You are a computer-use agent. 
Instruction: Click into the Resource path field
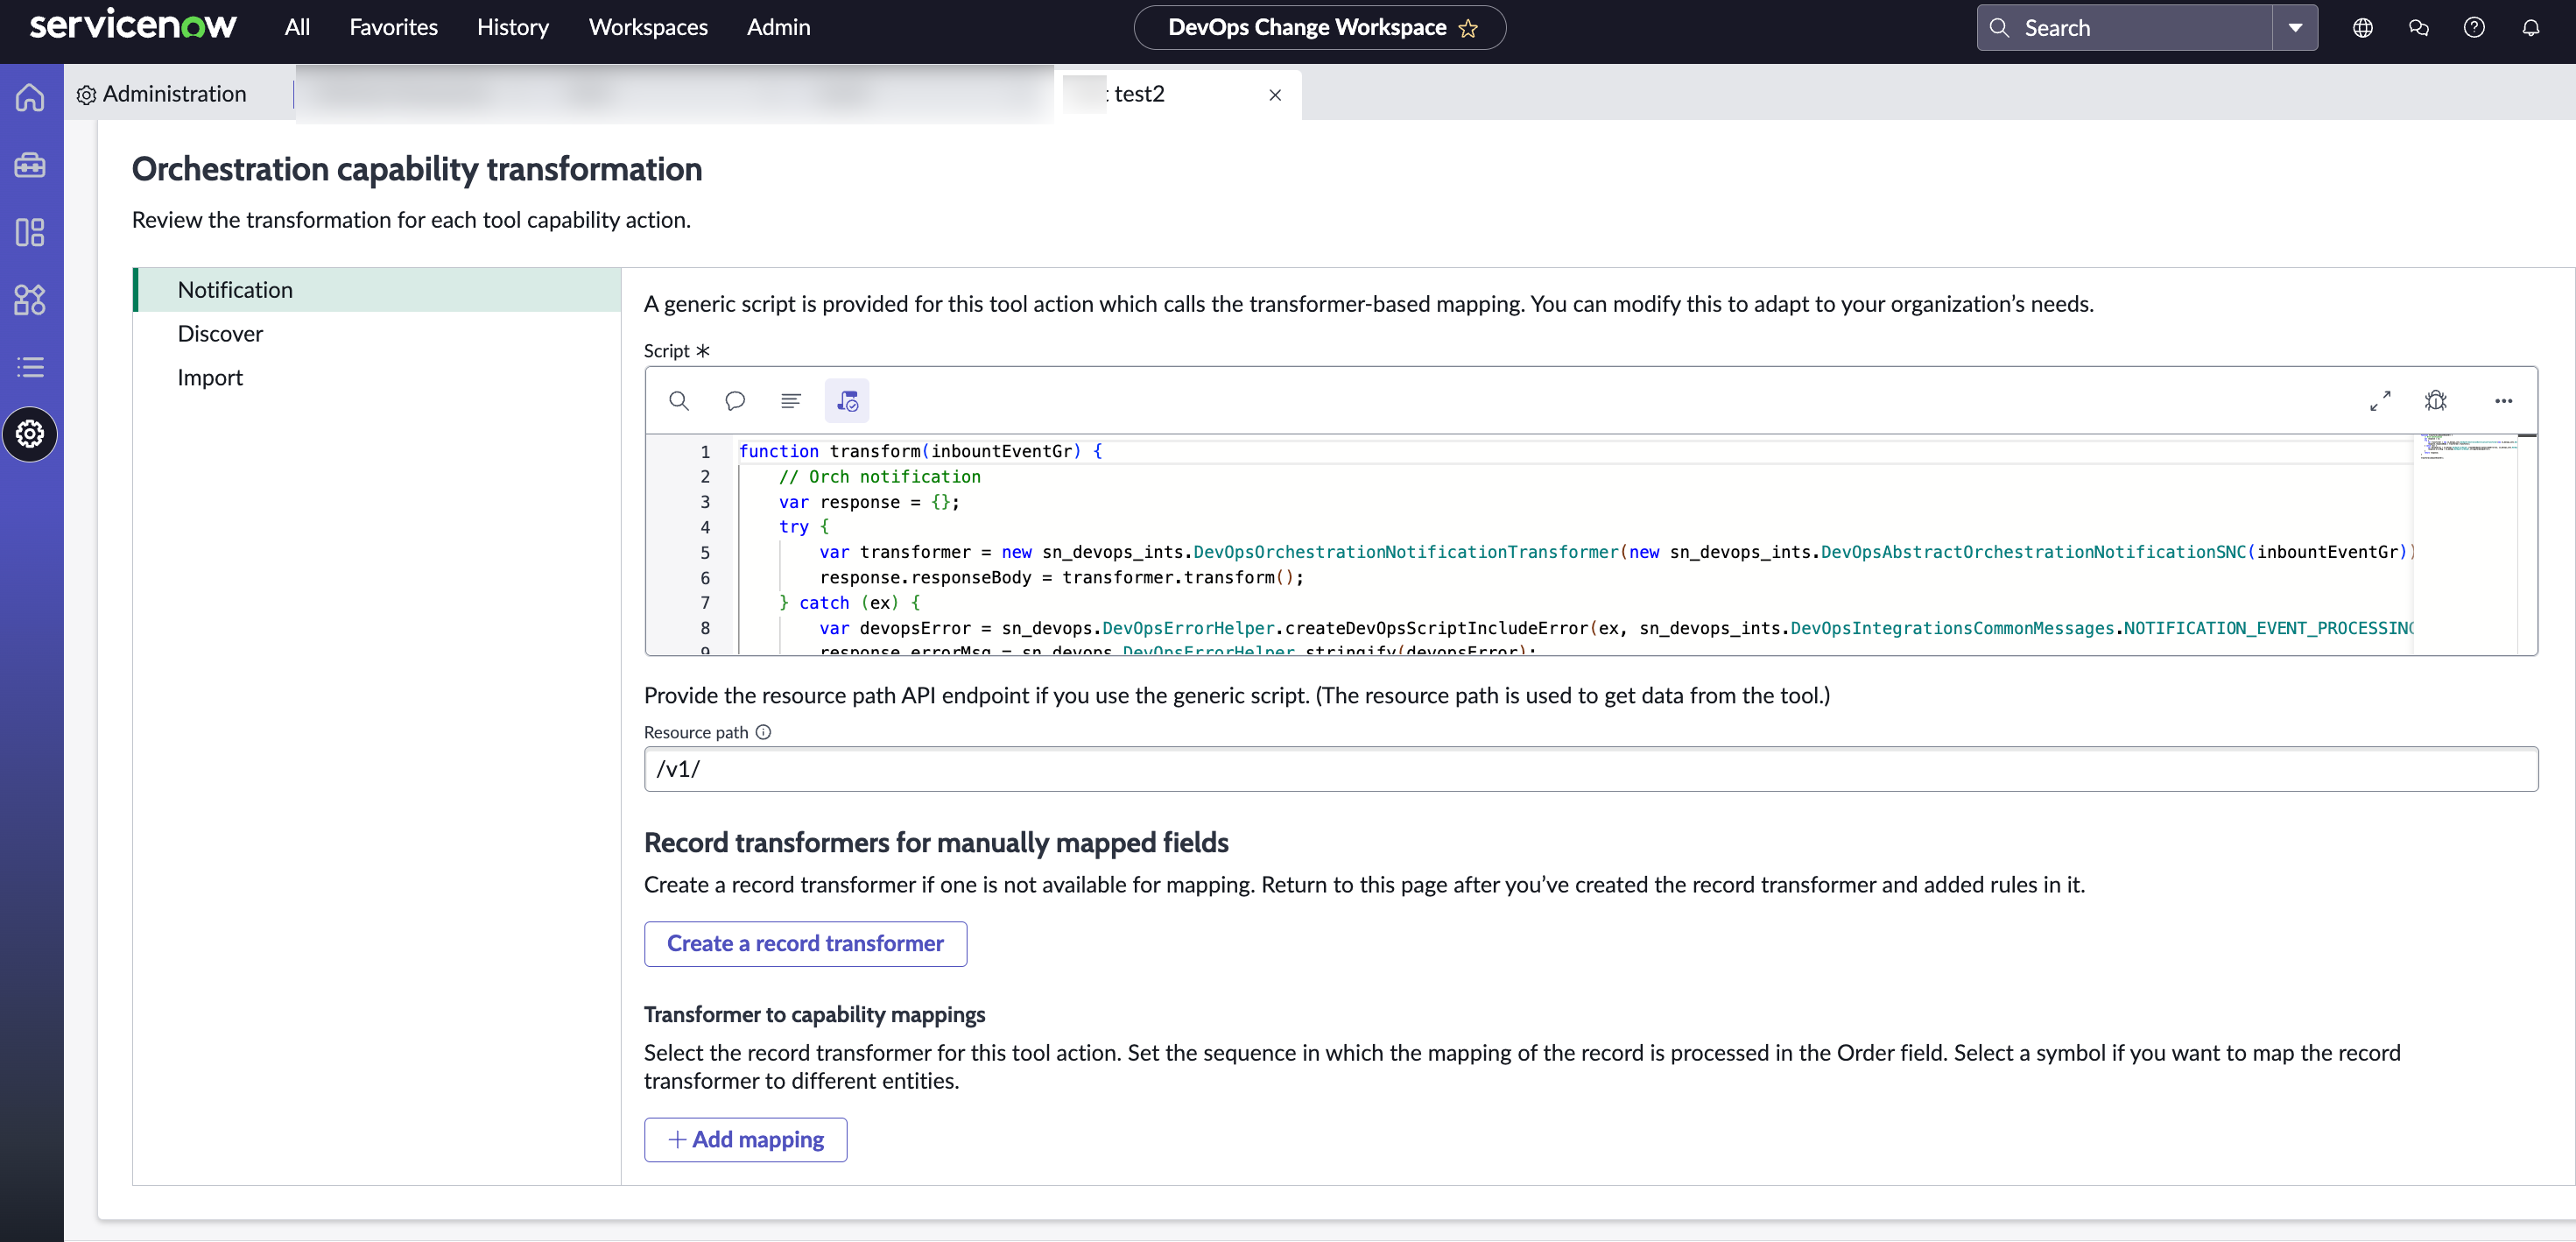coord(1590,769)
